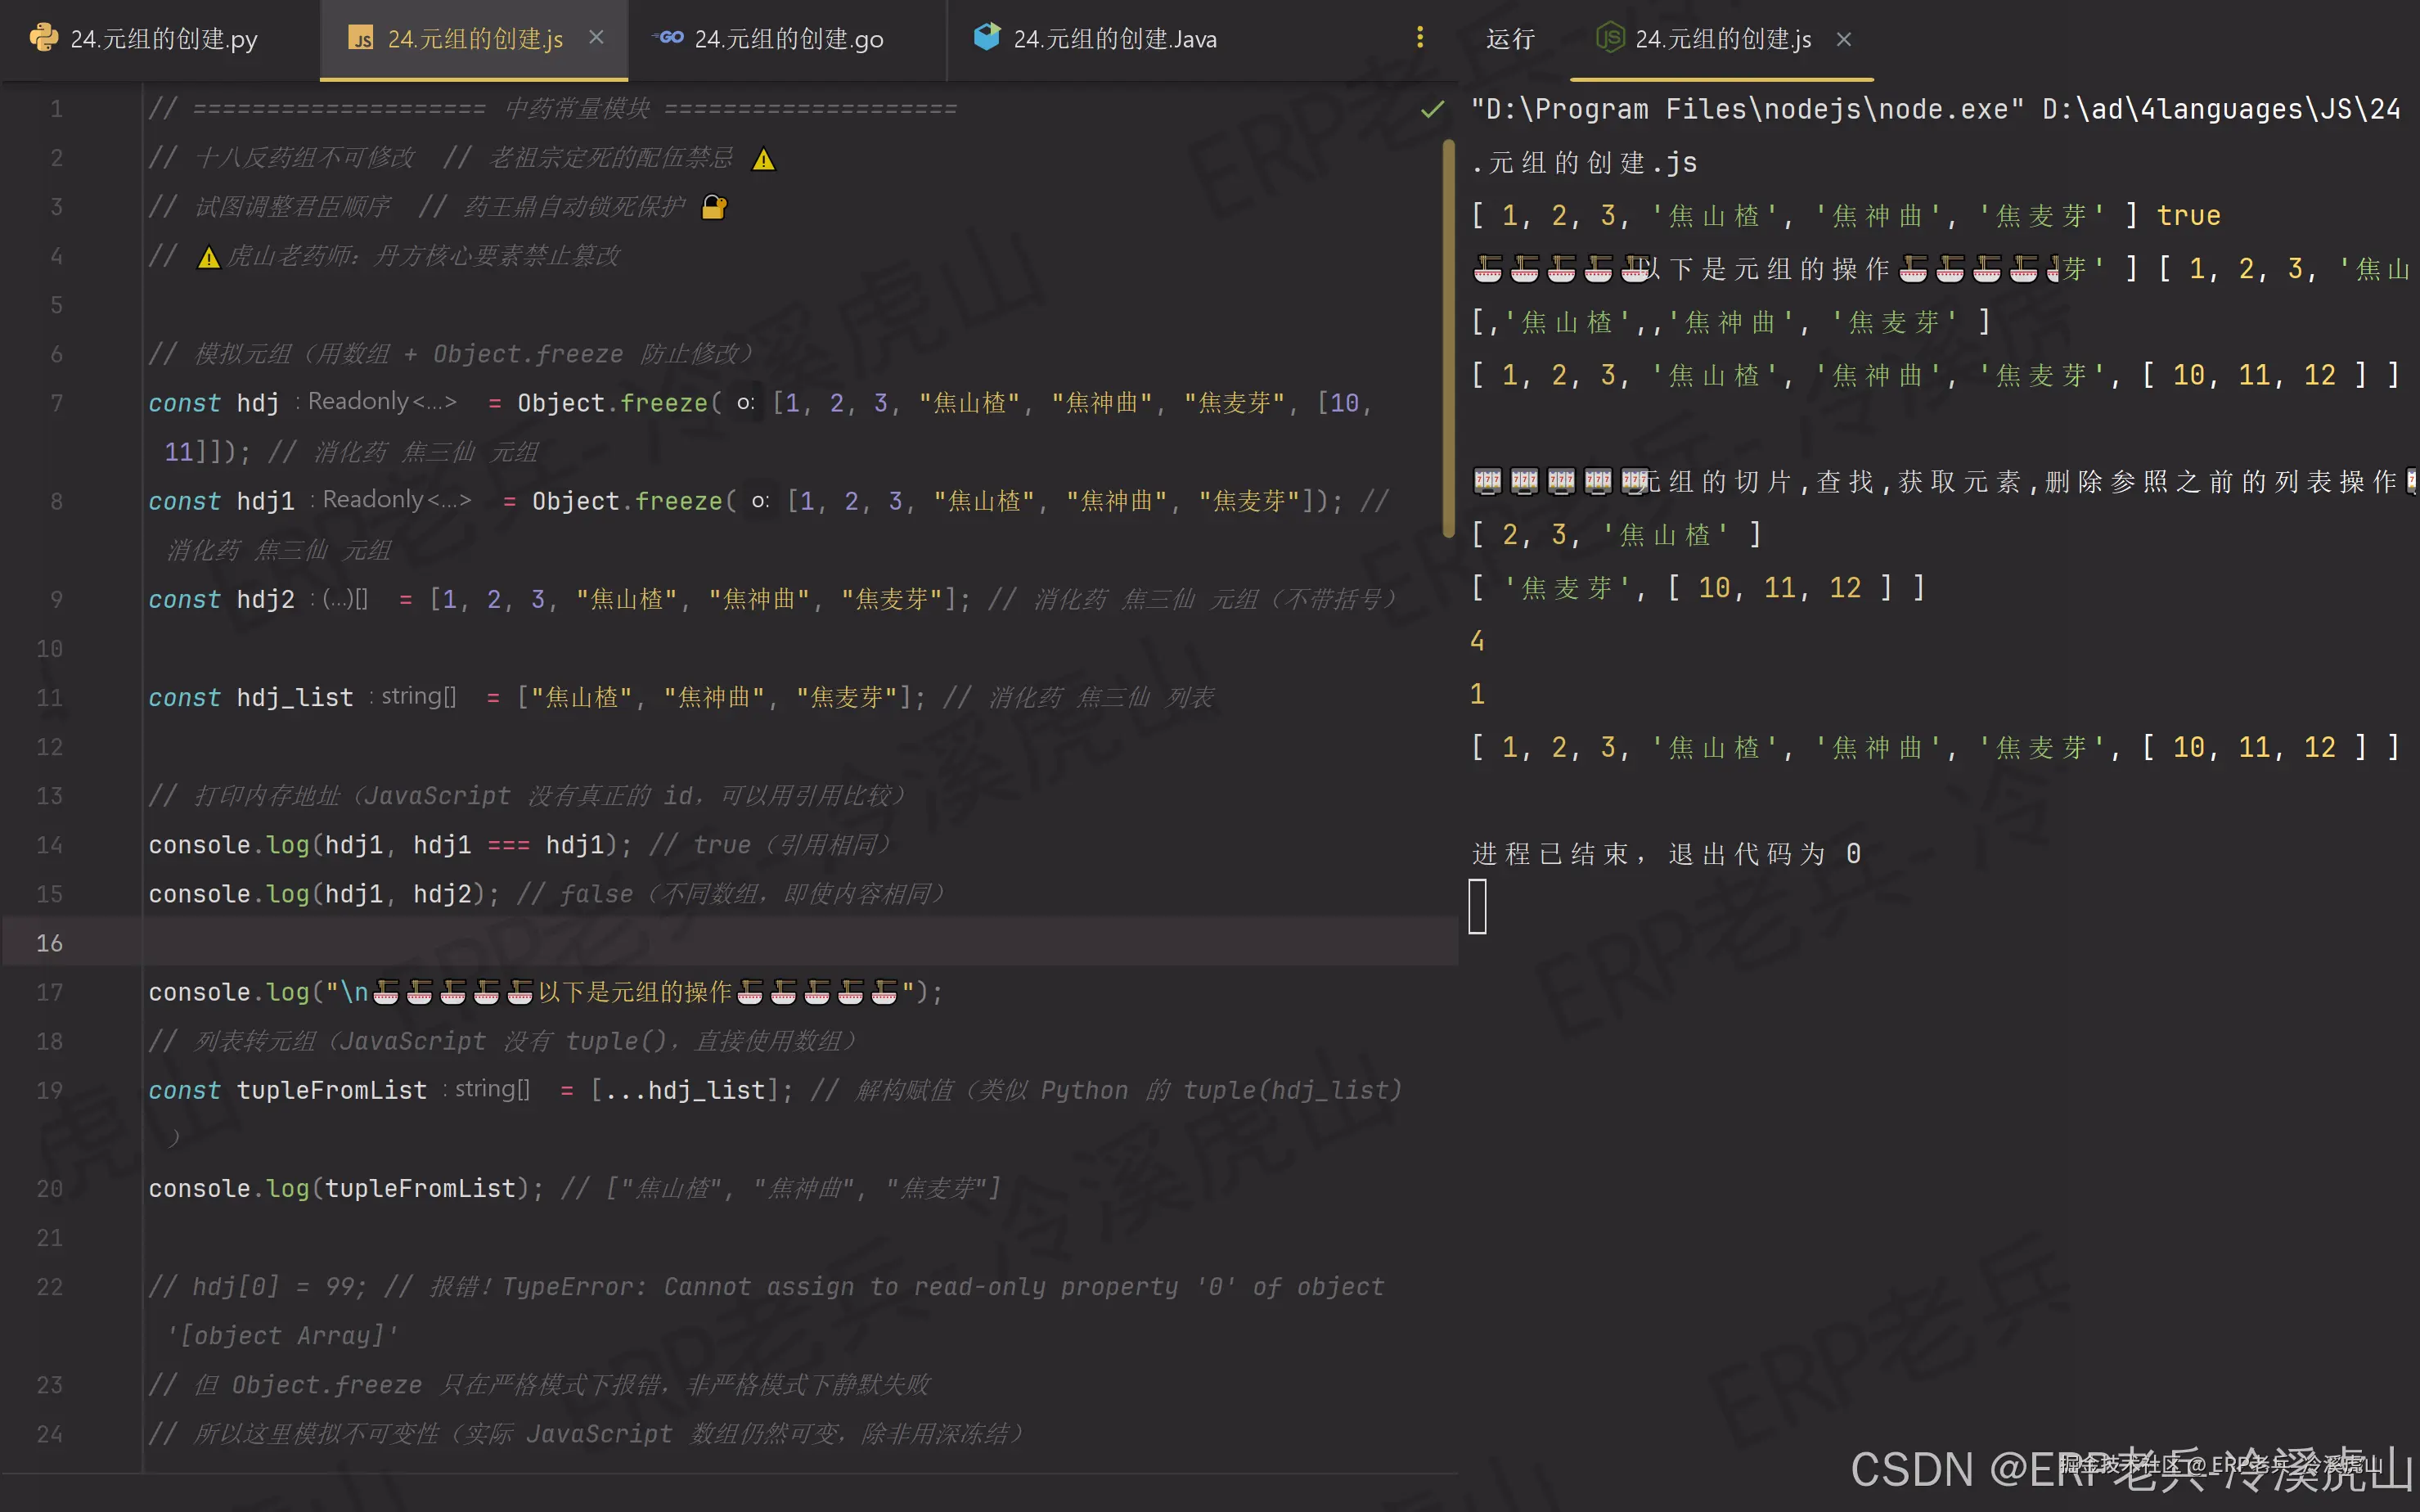2420x1512 pixels.
Task: Click the Node.js icon in the run output tab
Action: click(x=1610, y=39)
